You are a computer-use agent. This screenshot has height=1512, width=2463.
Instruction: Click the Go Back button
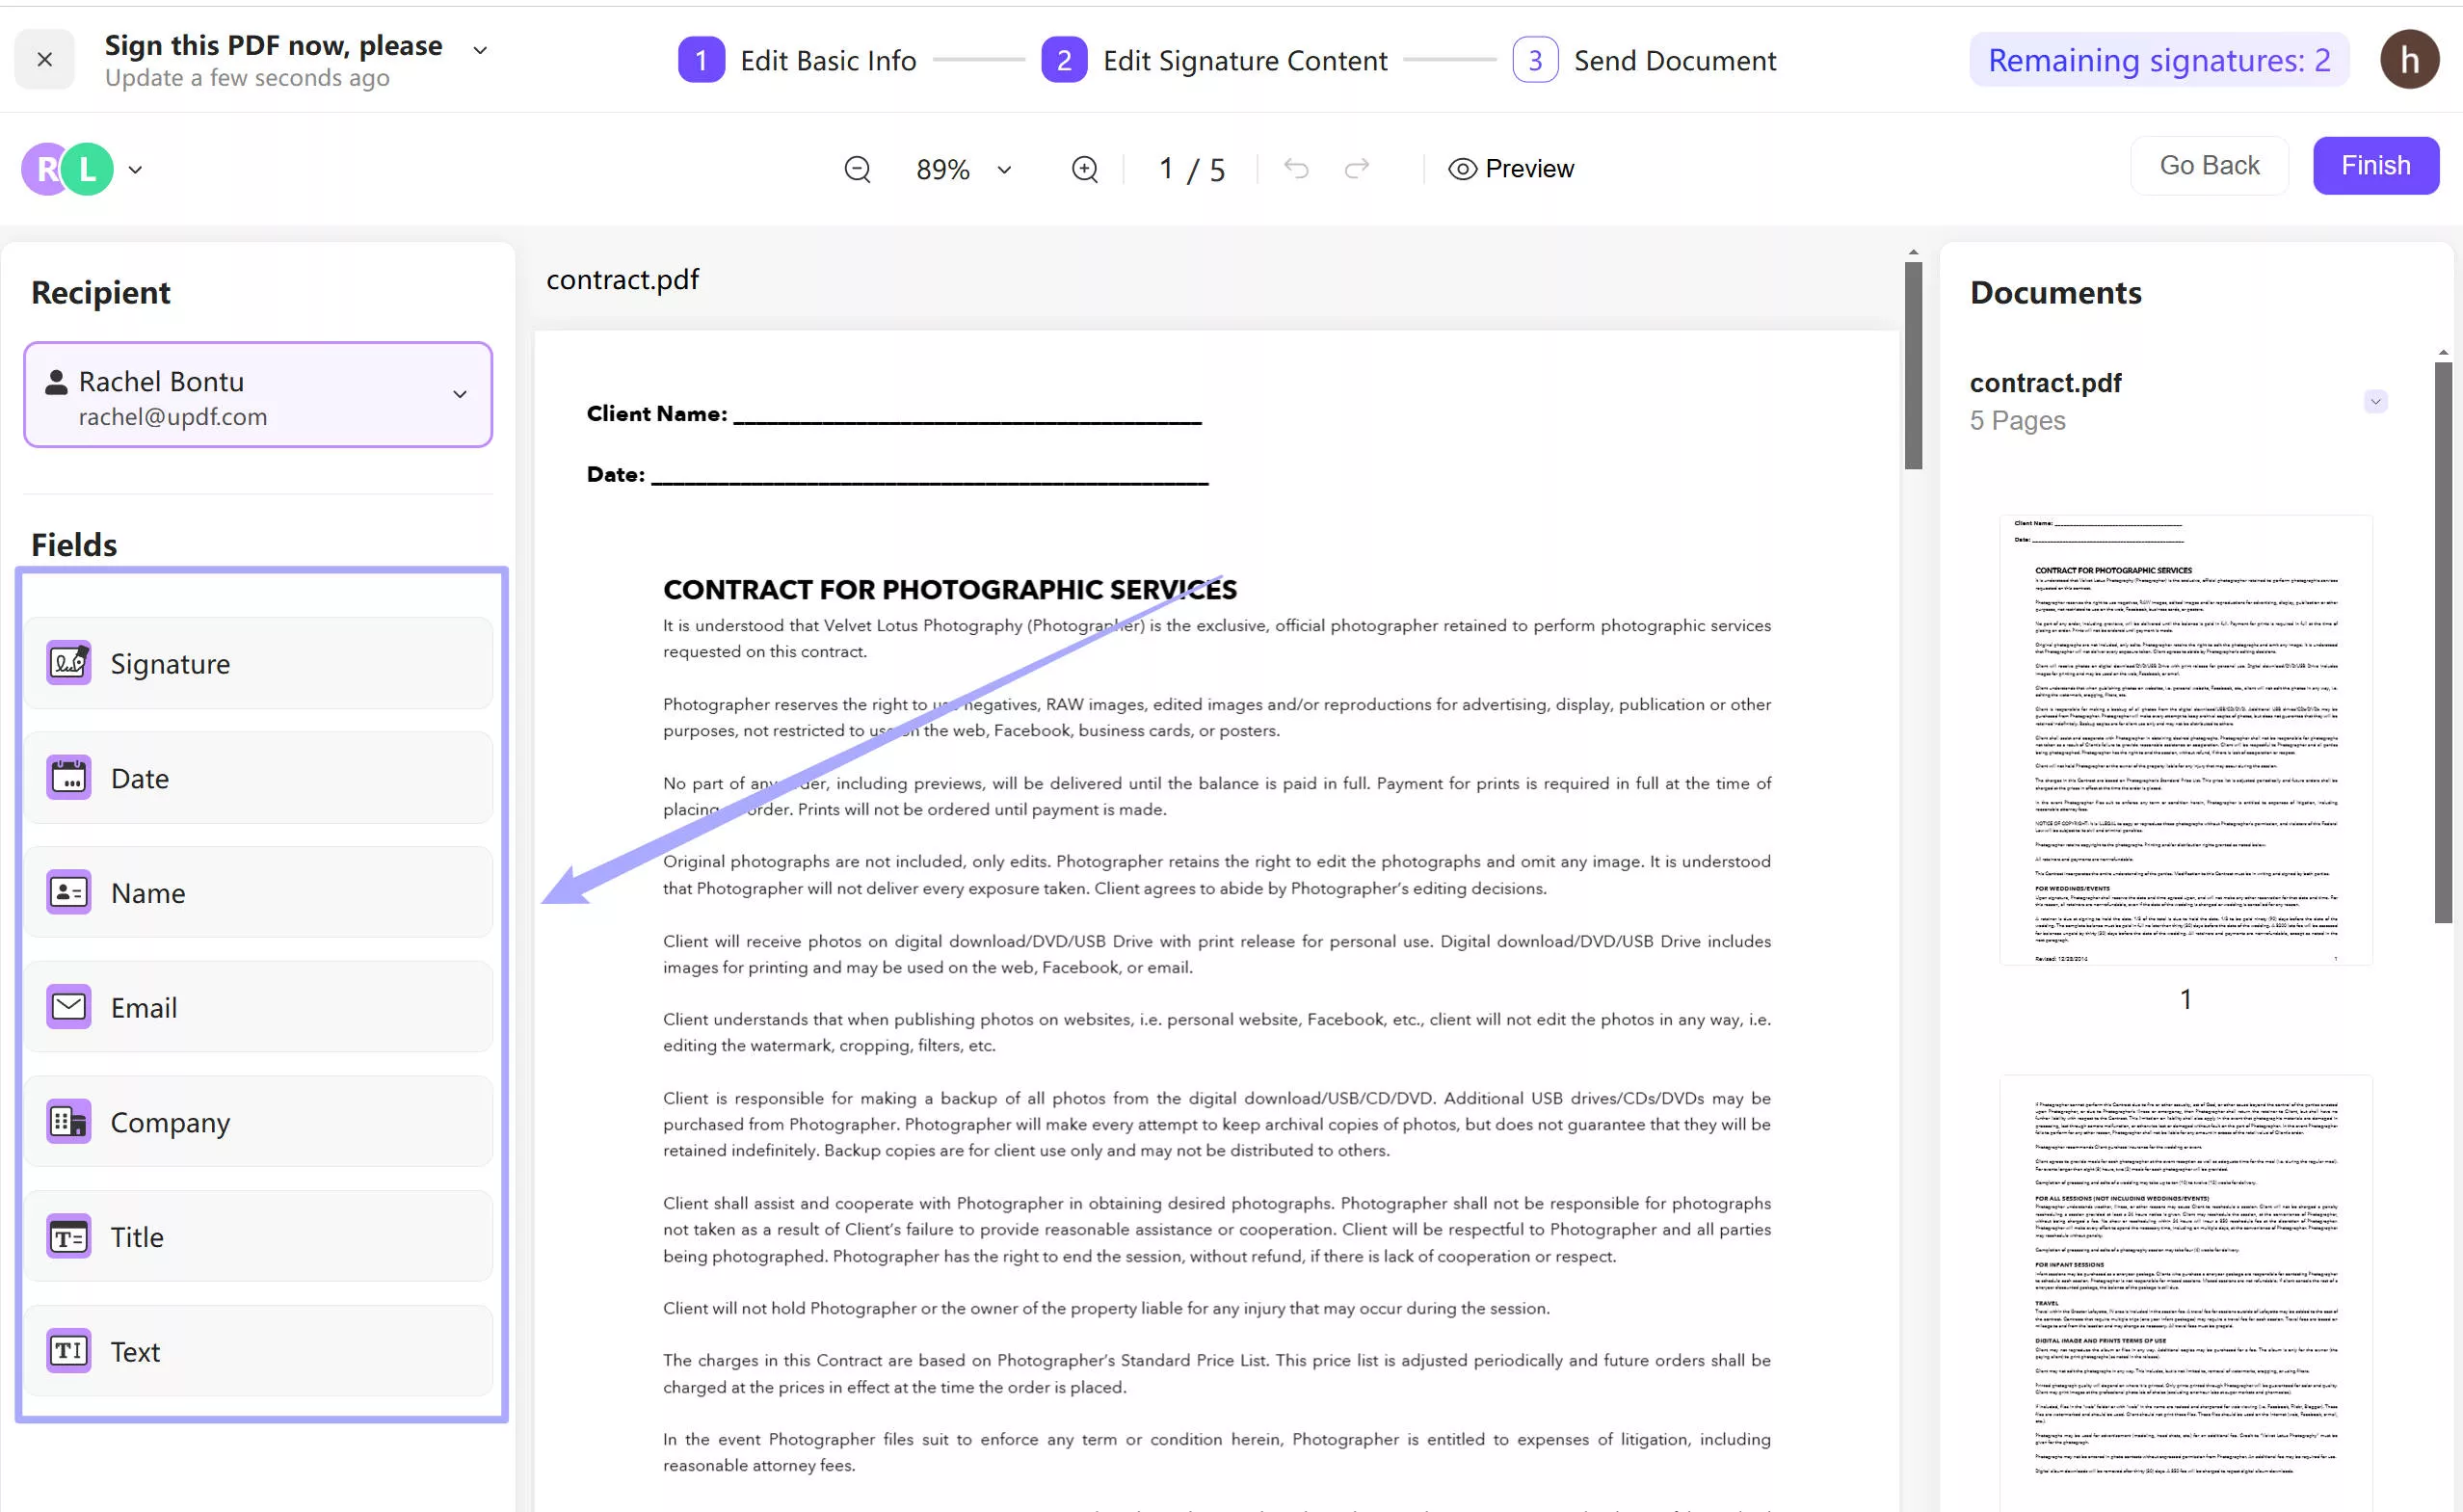pyautogui.click(x=2208, y=164)
